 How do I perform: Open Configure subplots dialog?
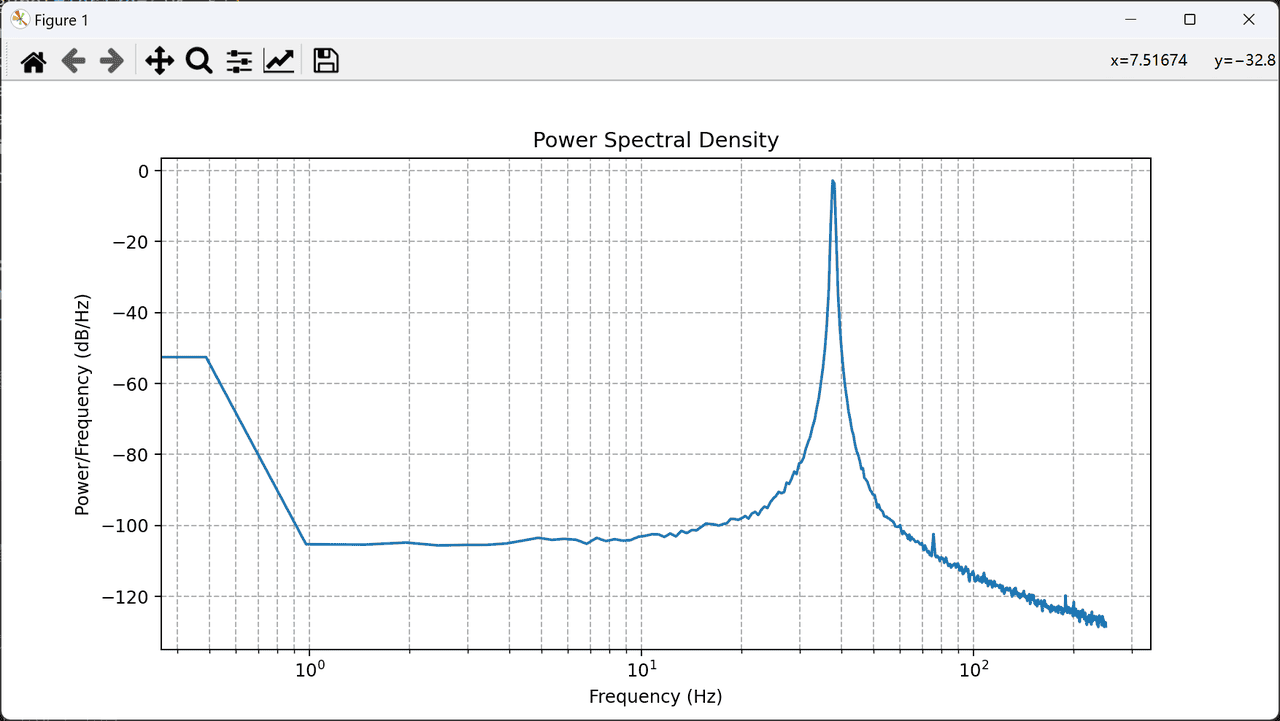coord(239,61)
